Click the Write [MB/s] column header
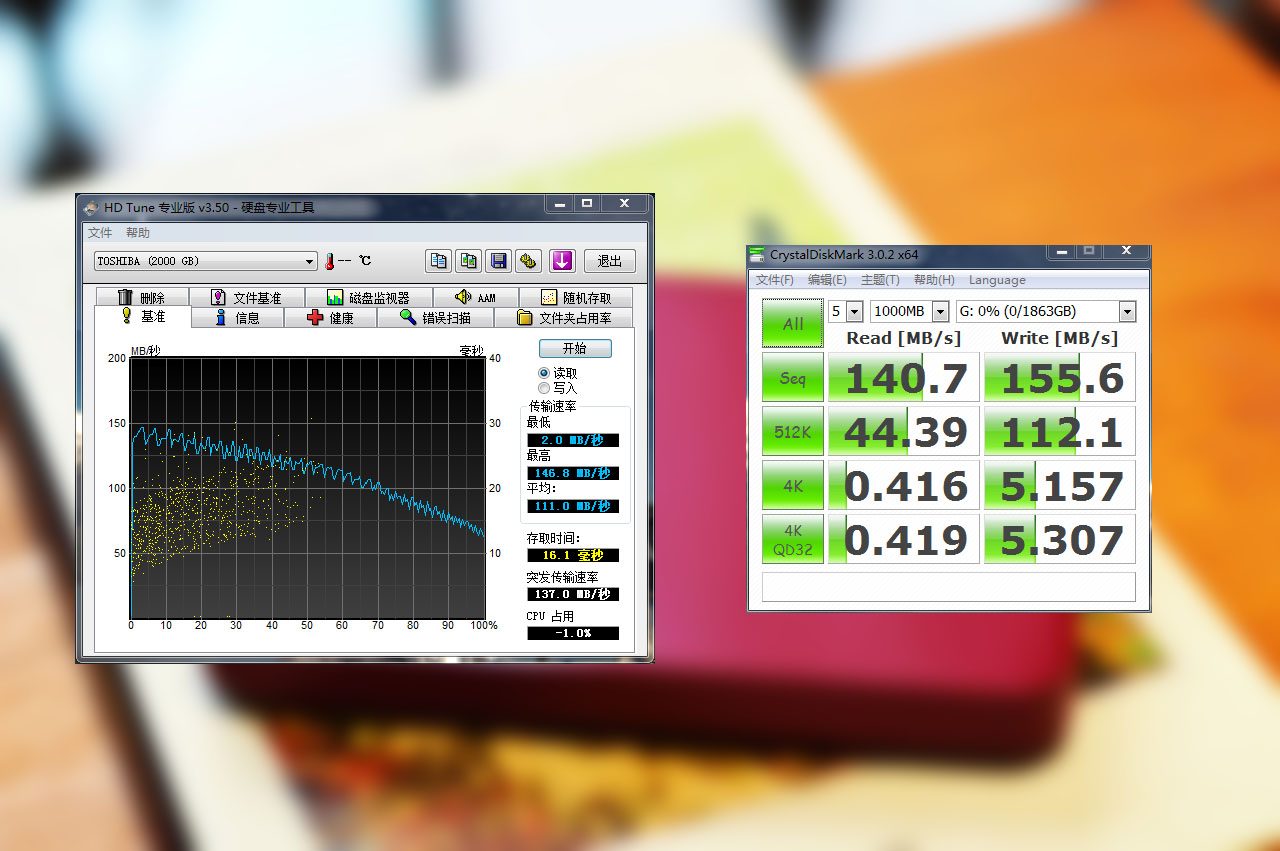This screenshot has width=1280, height=851. pos(1062,338)
